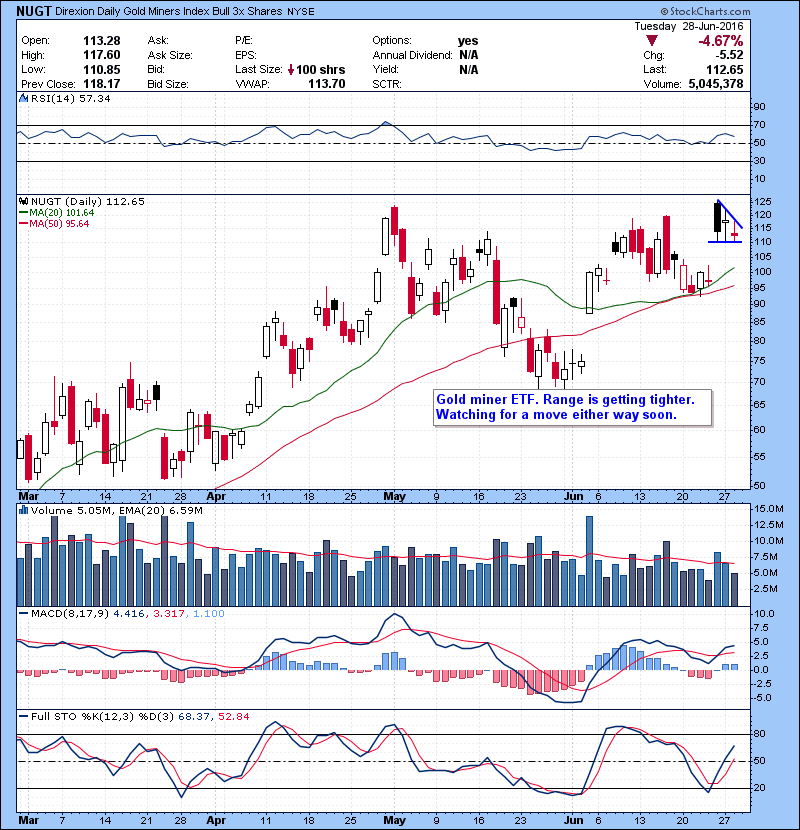This screenshot has height=830, width=800.
Task: Click the 125 price axis label
Action: [x=763, y=202]
